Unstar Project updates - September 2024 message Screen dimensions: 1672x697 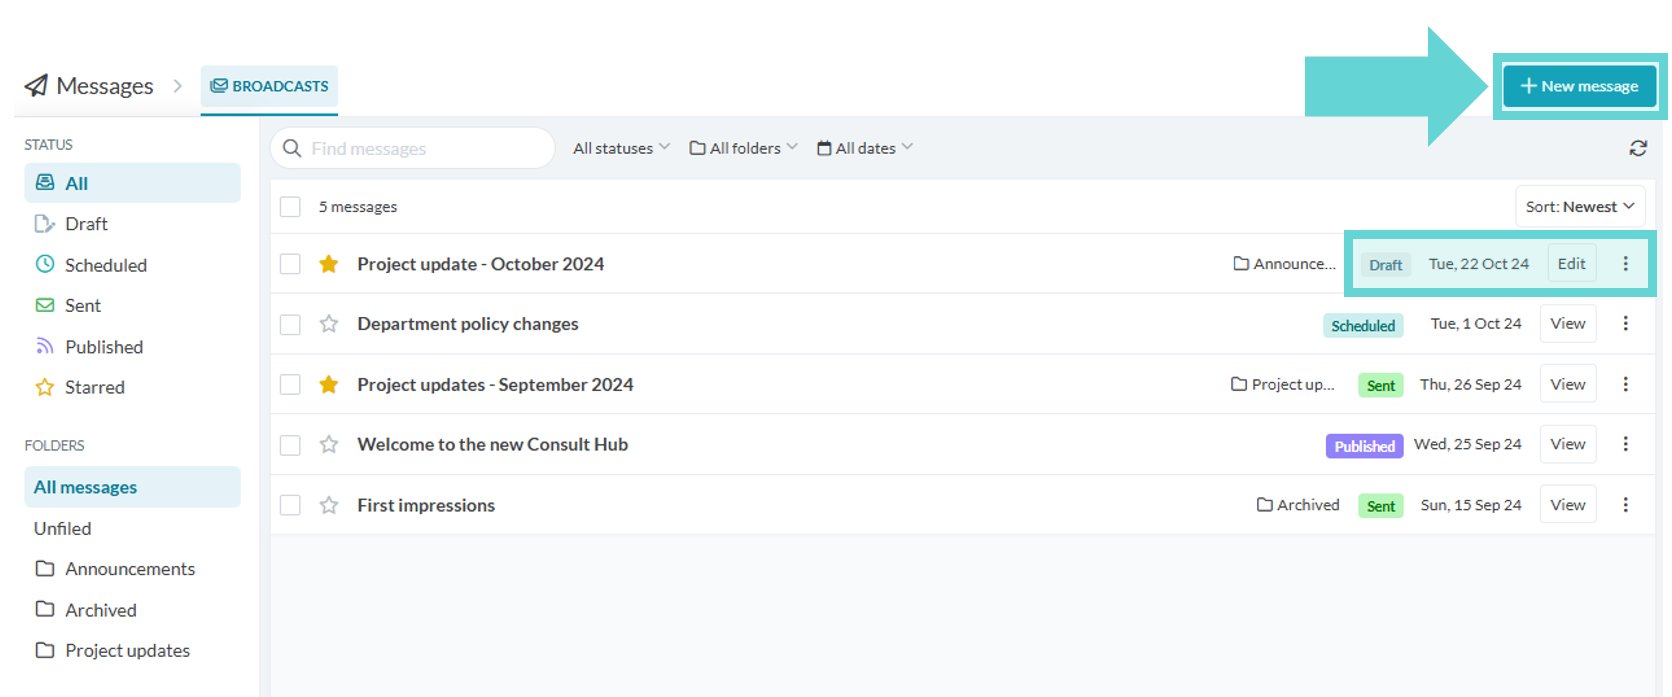click(328, 385)
